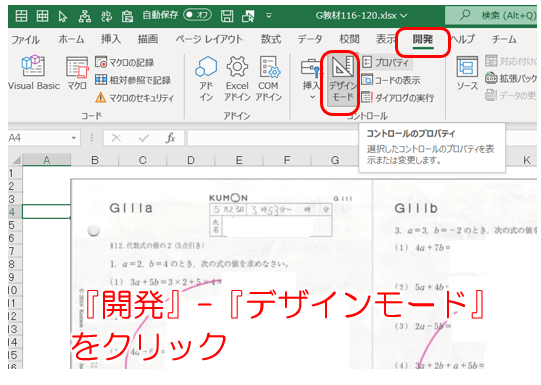Toggle 相対参照で記録 relative reference recording
Screen dimensions: 541x385
(133, 80)
